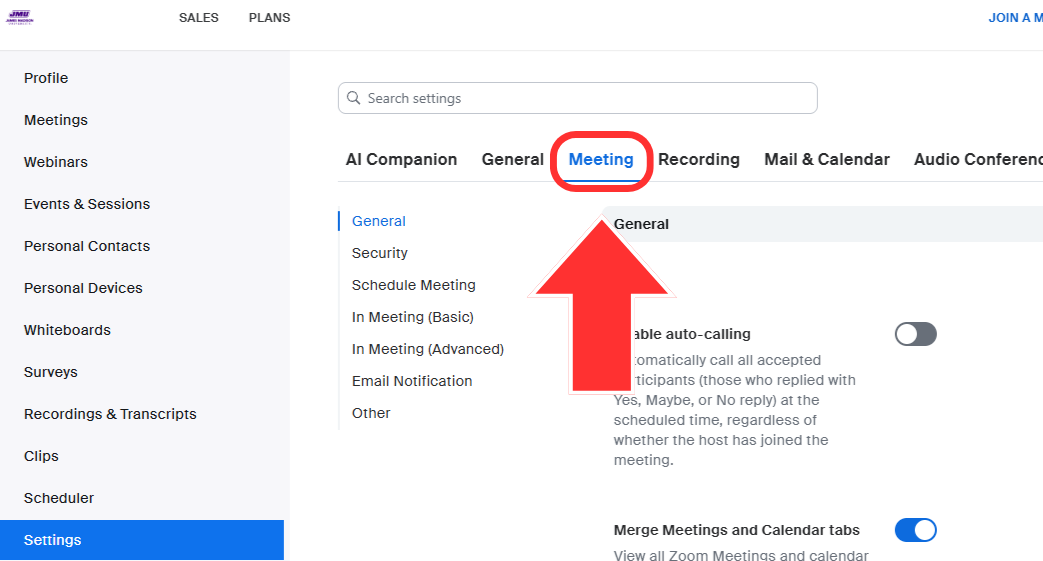Image resolution: width=1043 pixels, height=561 pixels.
Task: Open Personal Contacts page
Action: pyautogui.click(x=87, y=246)
